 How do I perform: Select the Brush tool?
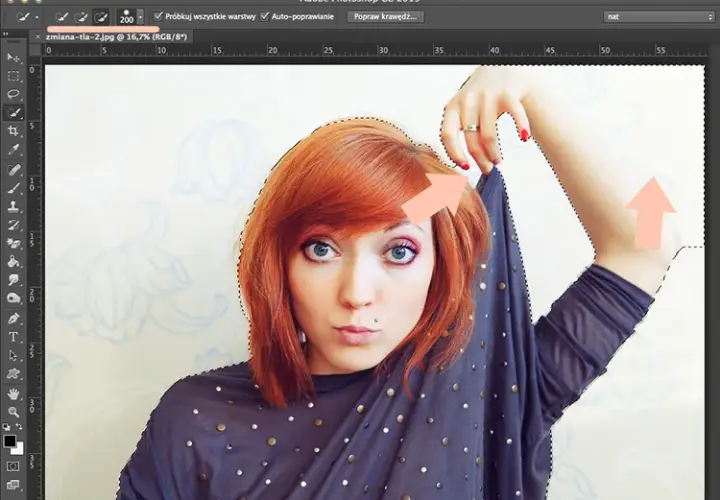coord(13,188)
